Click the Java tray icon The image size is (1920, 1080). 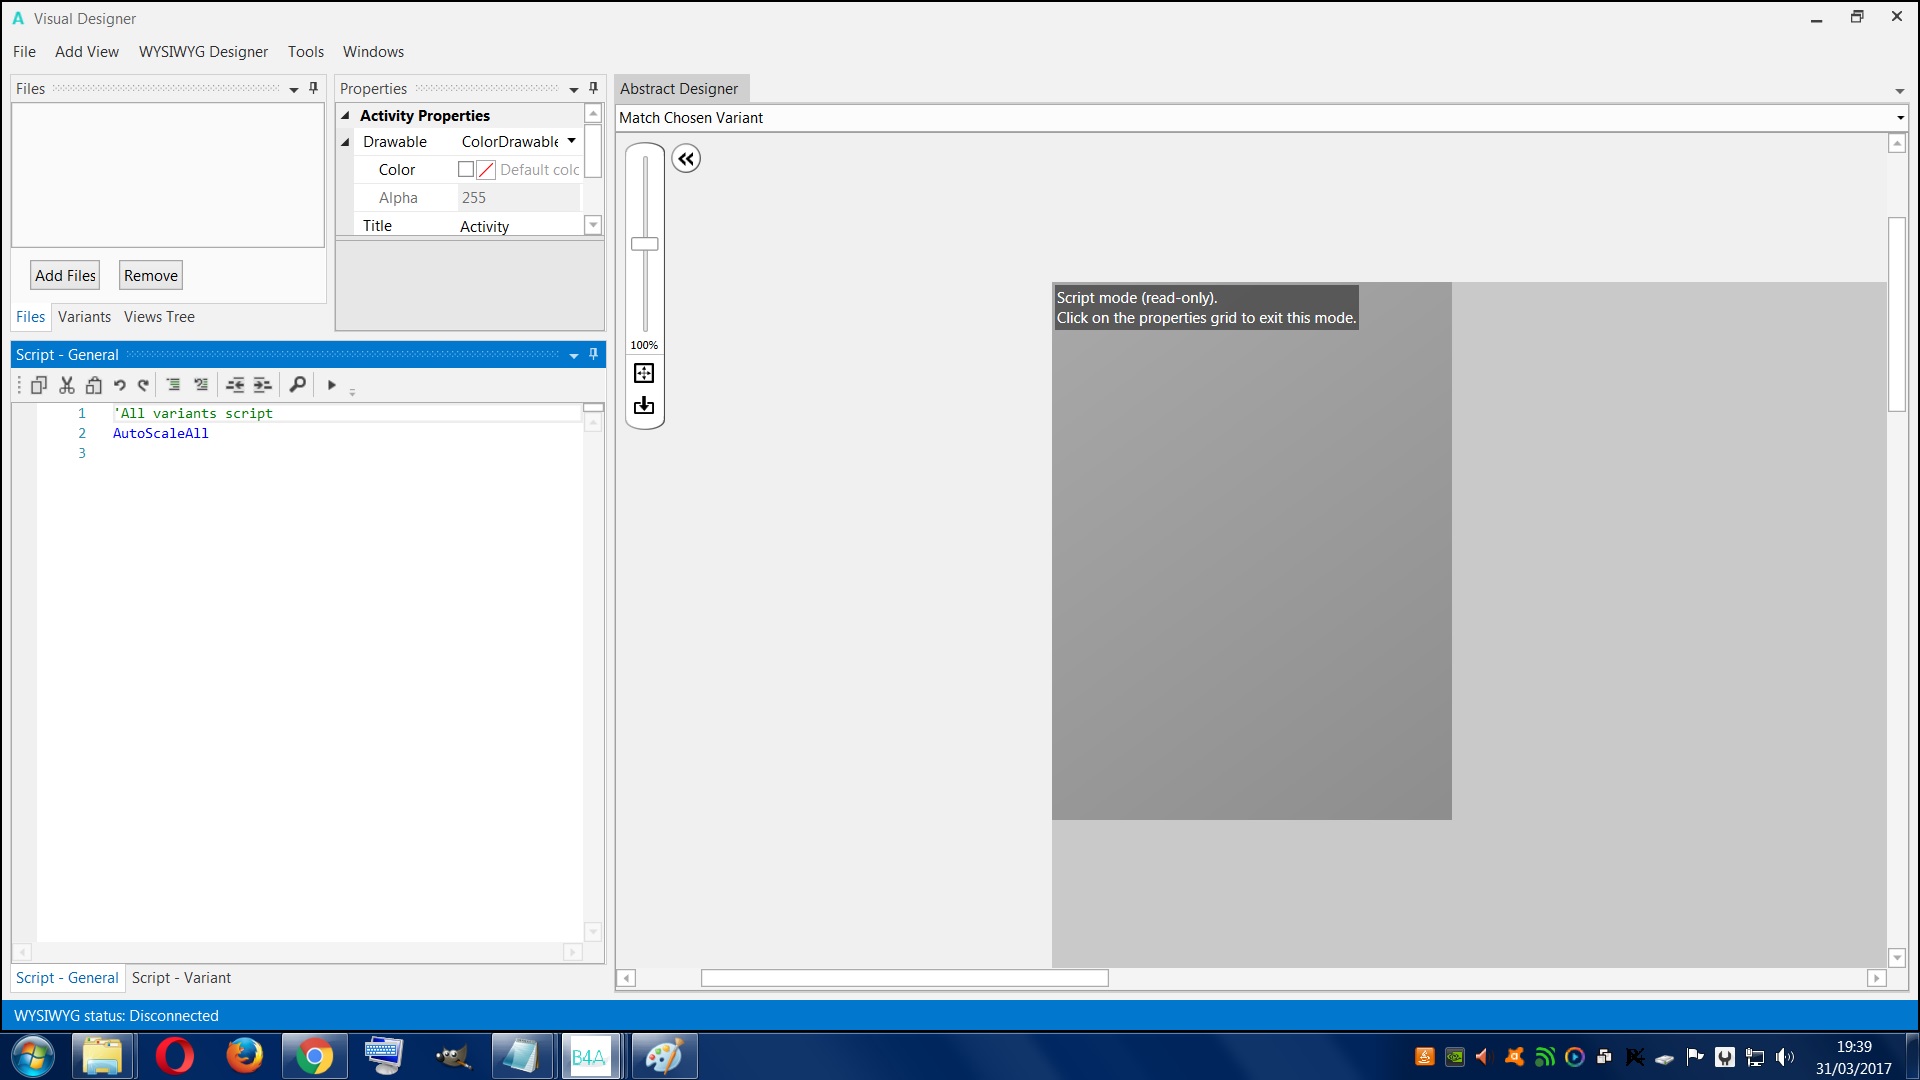coord(1425,1057)
